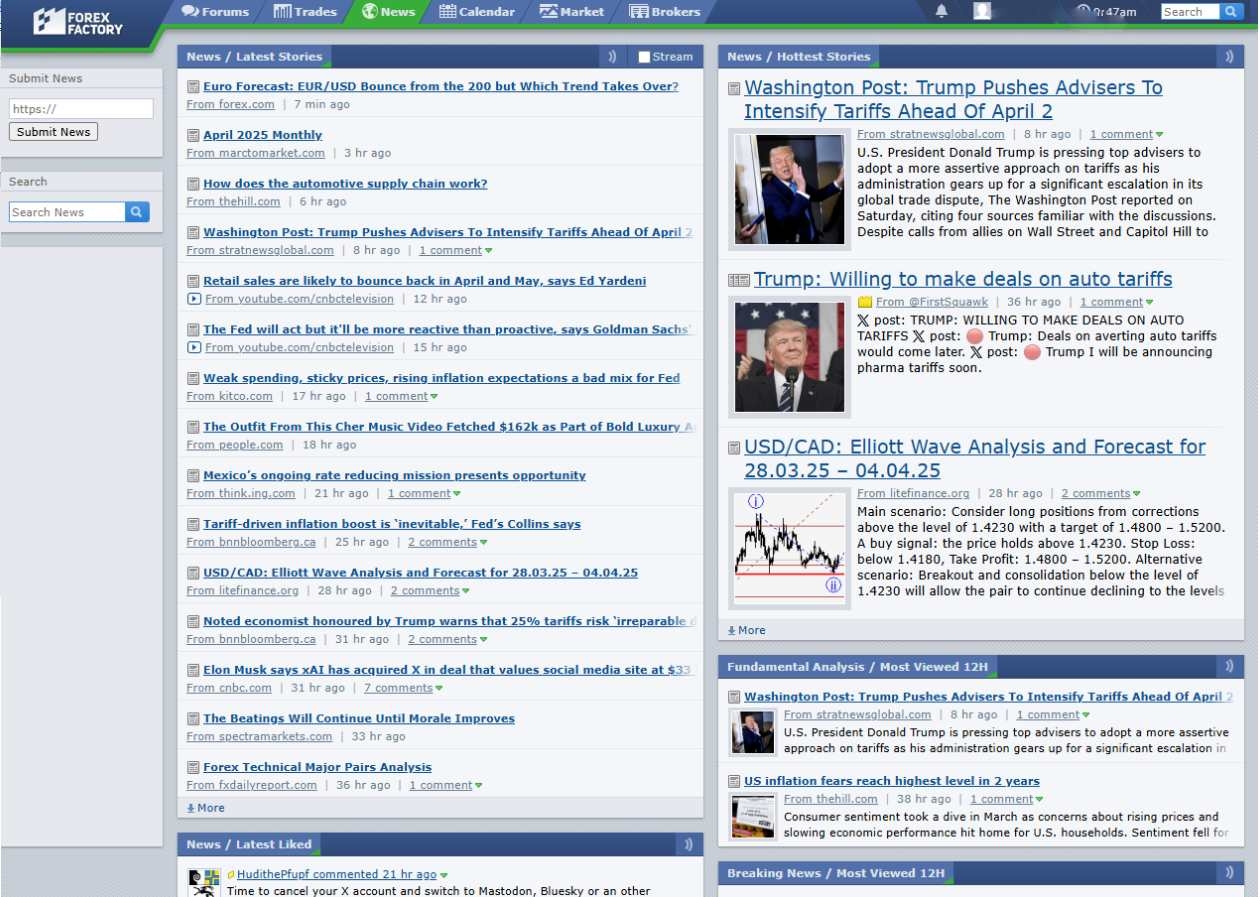
Task: Expand More under Hottest Stories list
Action: click(747, 630)
